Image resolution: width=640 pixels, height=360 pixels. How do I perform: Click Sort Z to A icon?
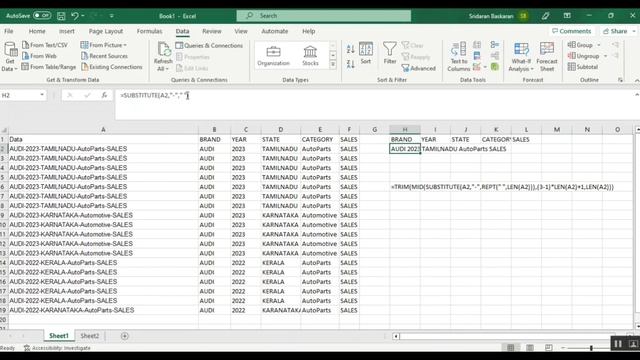tap(350, 64)
